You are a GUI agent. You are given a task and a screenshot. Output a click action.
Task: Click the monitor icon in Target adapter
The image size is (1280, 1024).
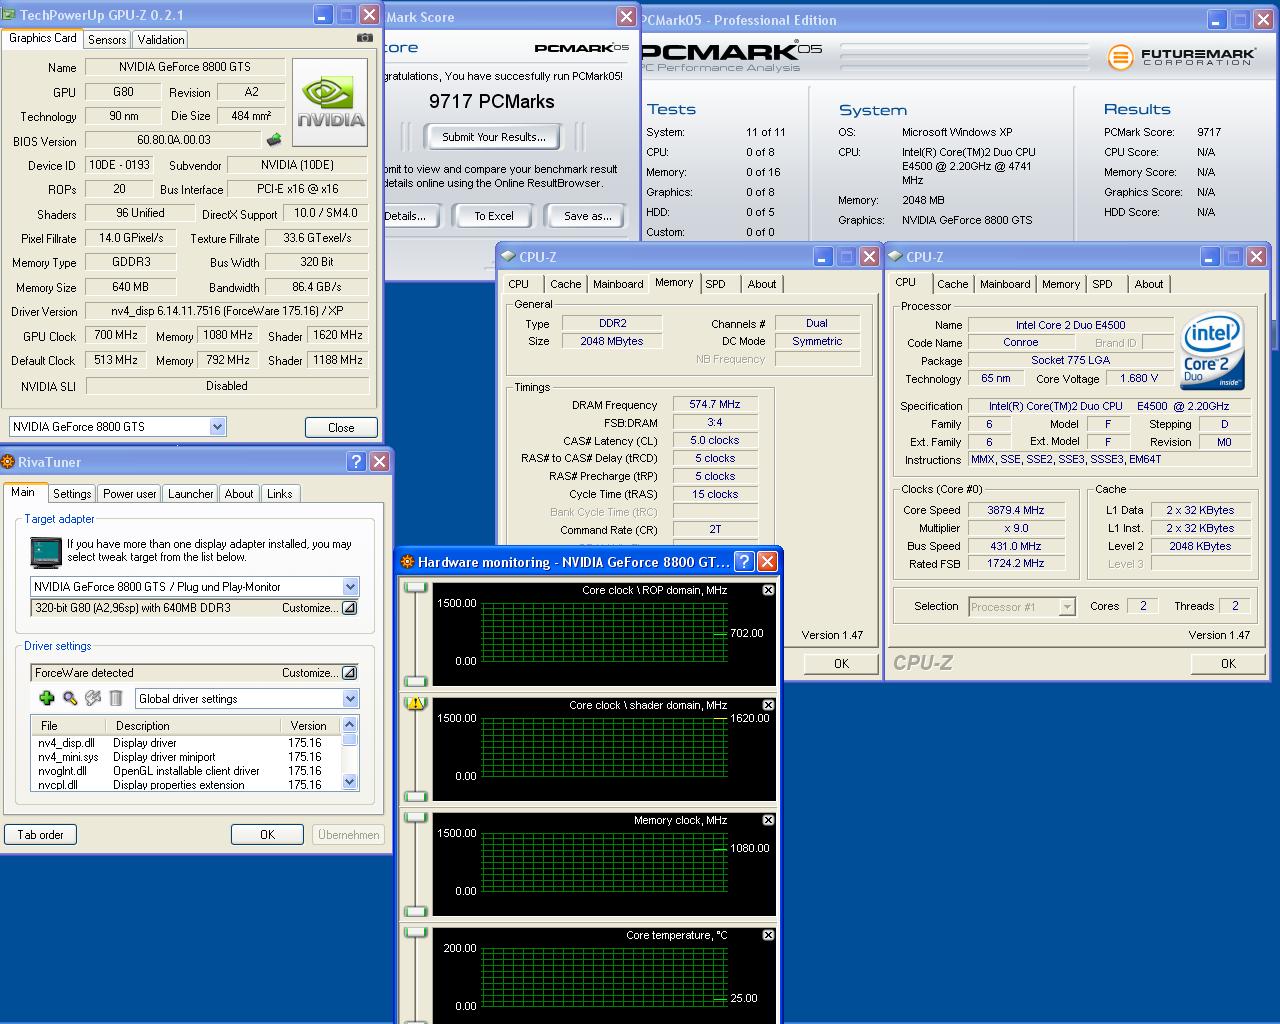tap(46, 551)
